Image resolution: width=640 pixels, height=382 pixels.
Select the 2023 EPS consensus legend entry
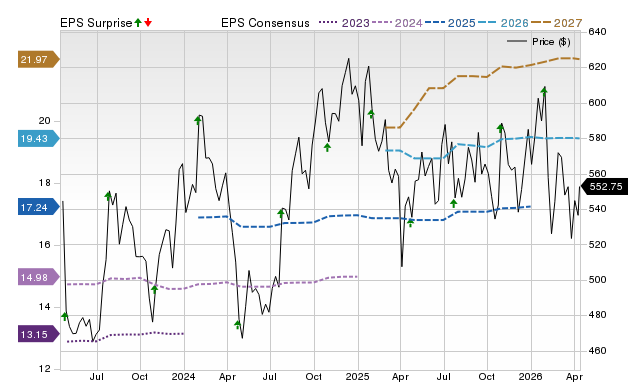[344, 23]
